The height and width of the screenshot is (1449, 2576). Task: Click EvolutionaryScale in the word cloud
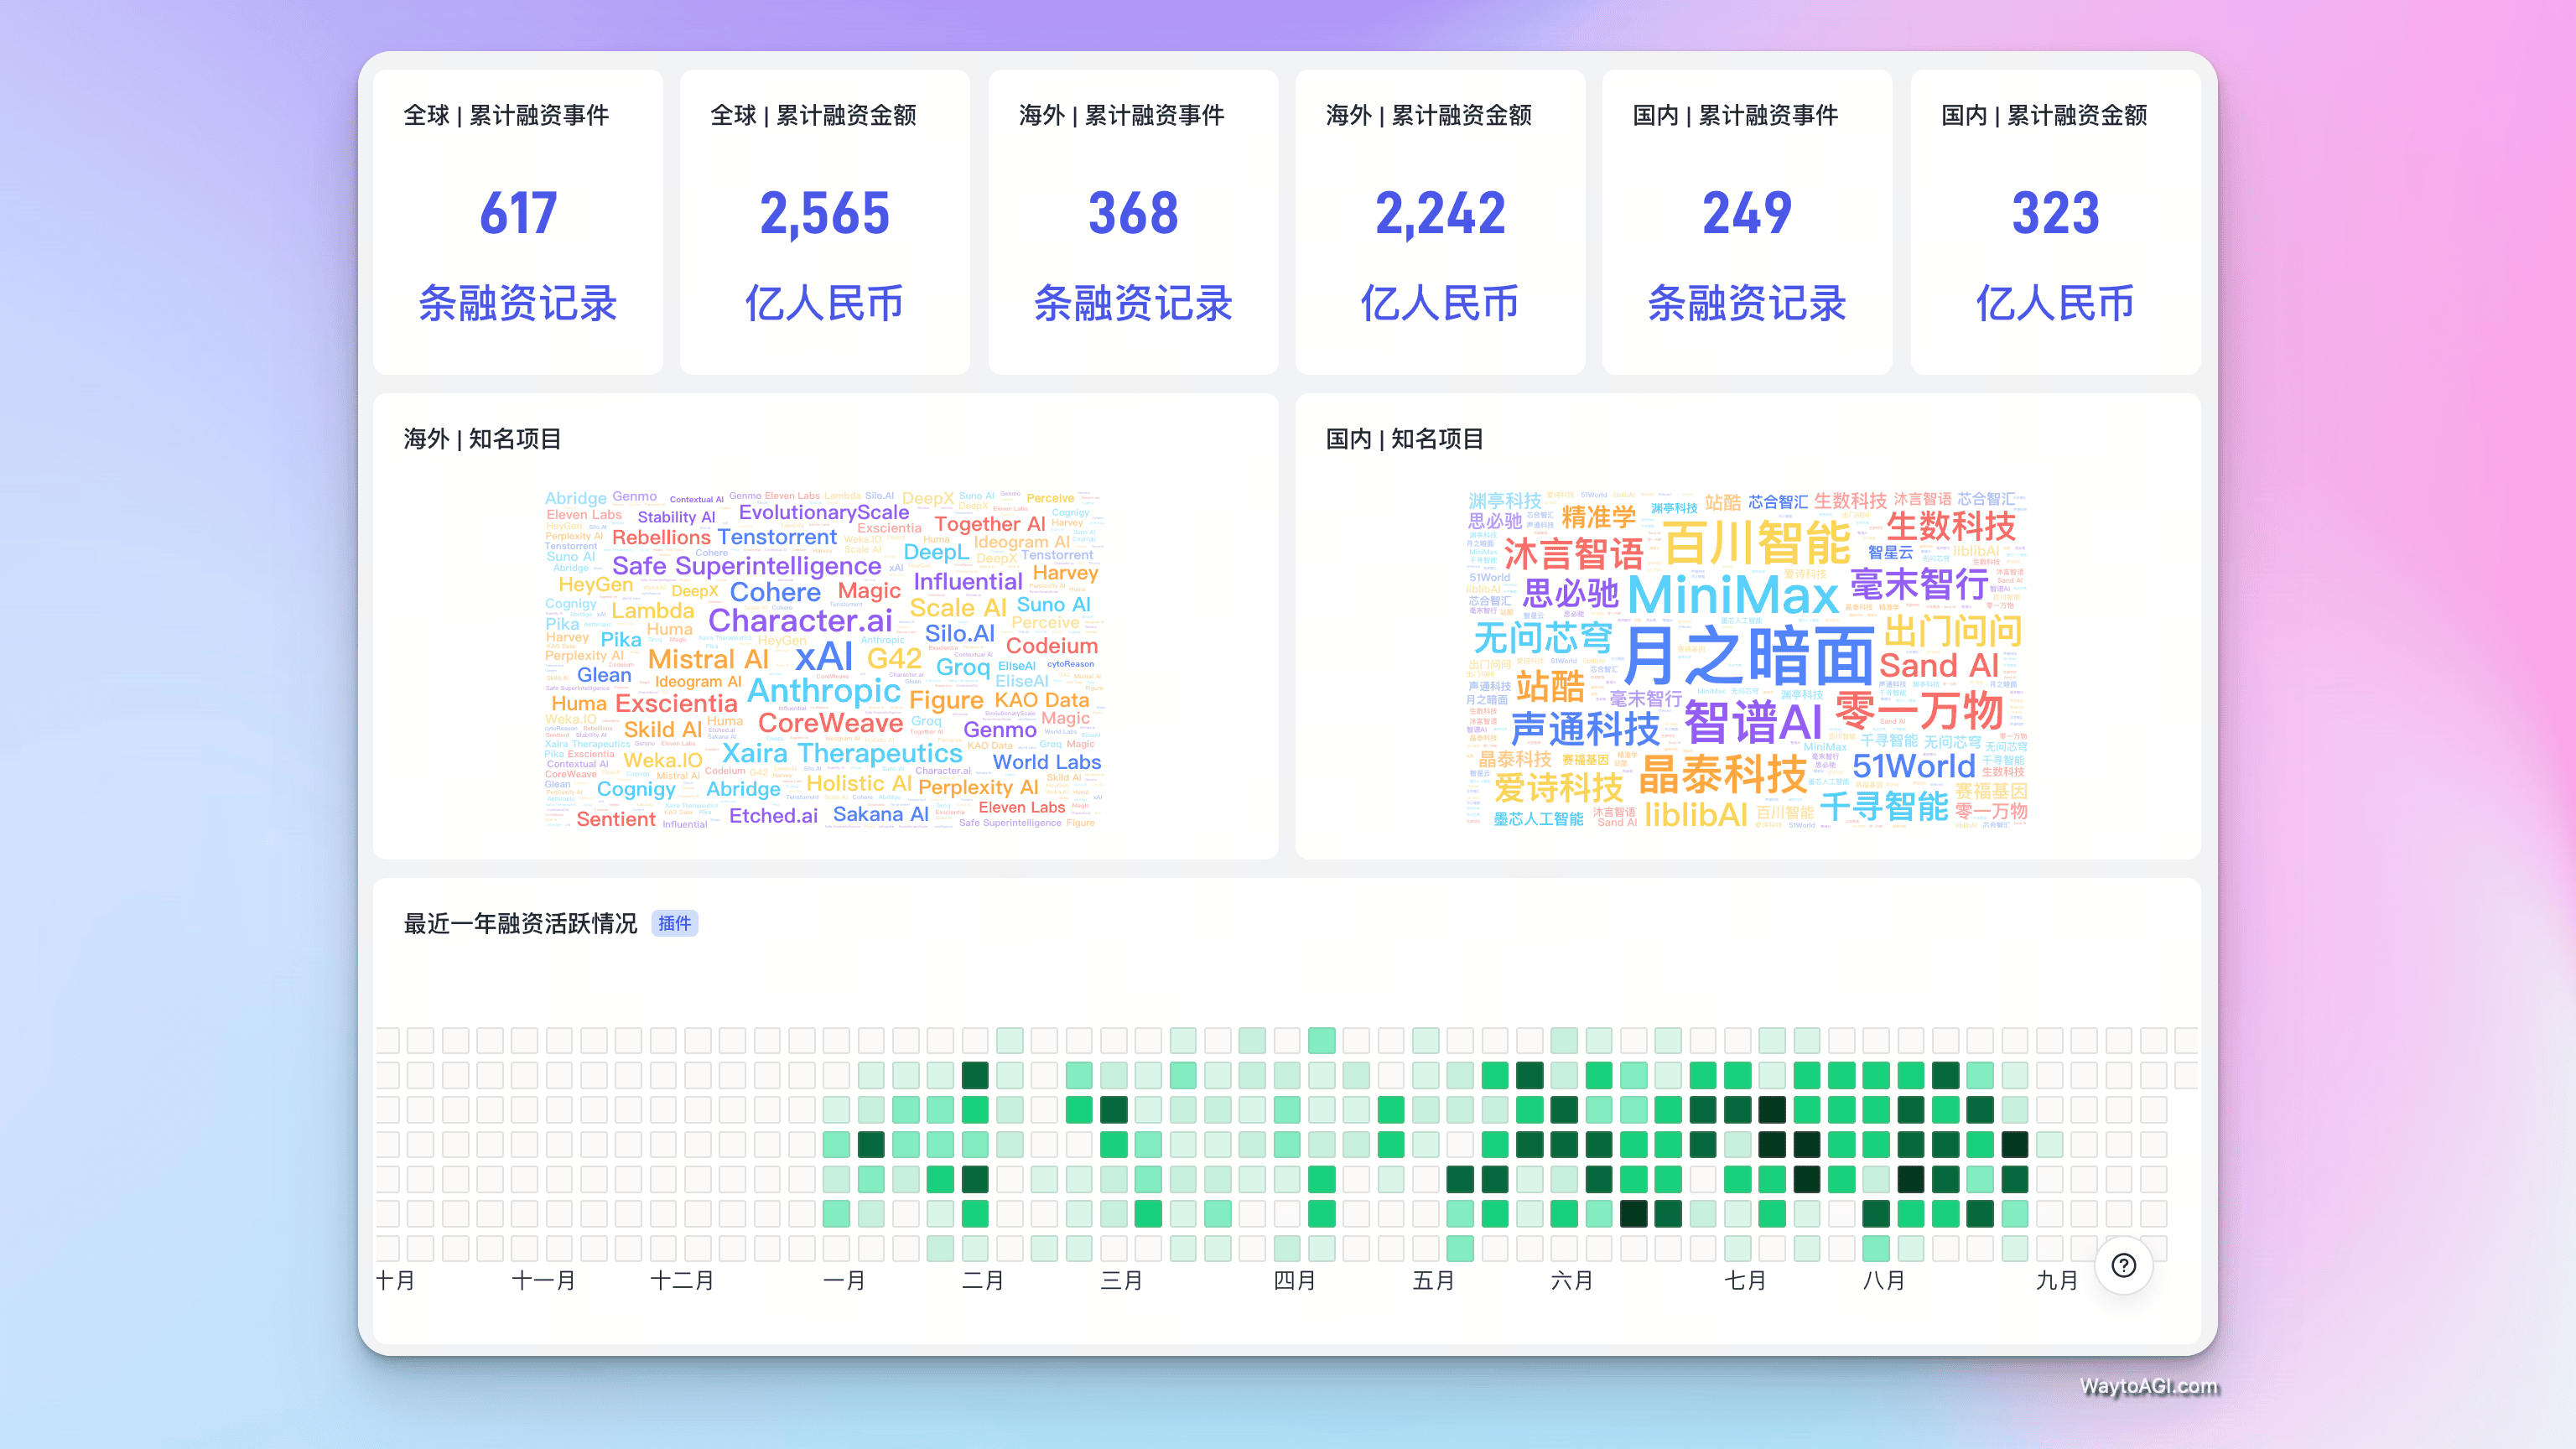click(824, 512)
